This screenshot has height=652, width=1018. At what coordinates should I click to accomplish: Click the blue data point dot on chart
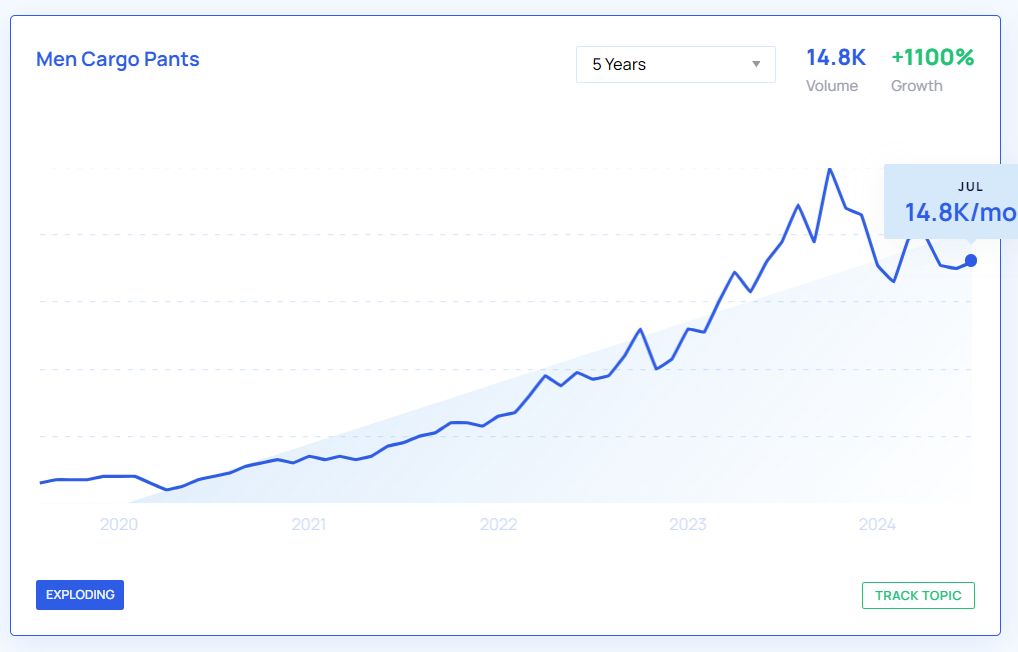pos(971,260)
